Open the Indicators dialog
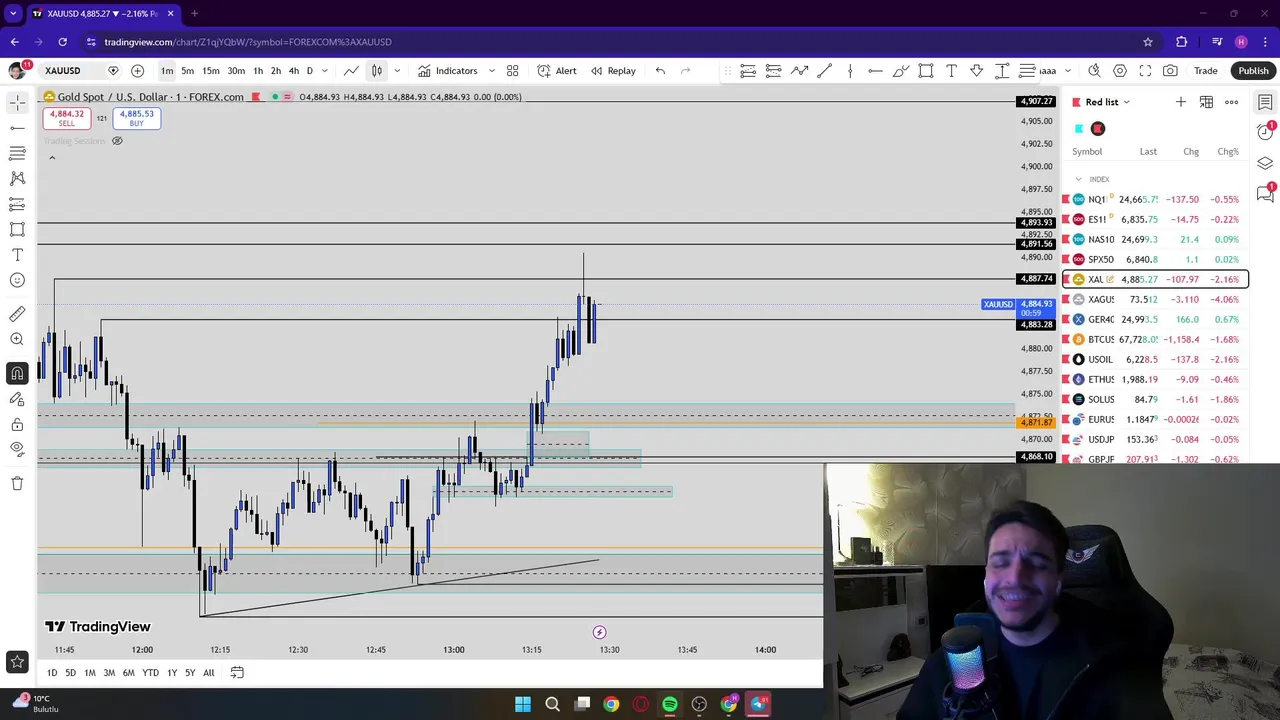Viewport: 1280px width, 720px height. pyautogui.click(x=448, y=71)
